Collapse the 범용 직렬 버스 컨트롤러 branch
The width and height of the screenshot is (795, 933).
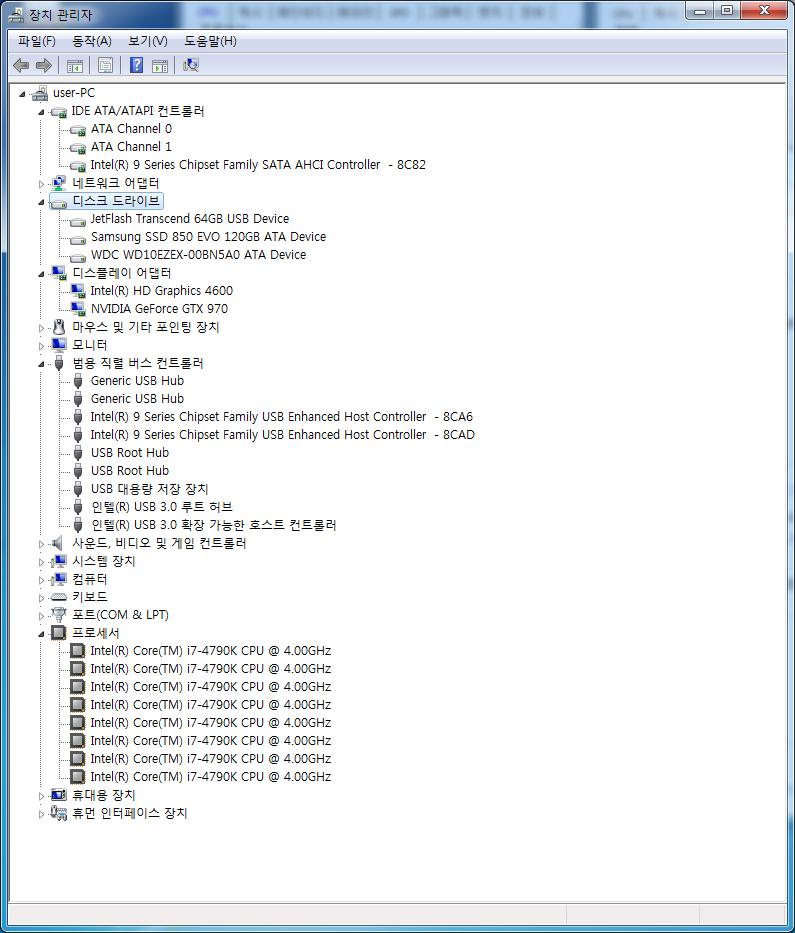click(x=41, y=364)
